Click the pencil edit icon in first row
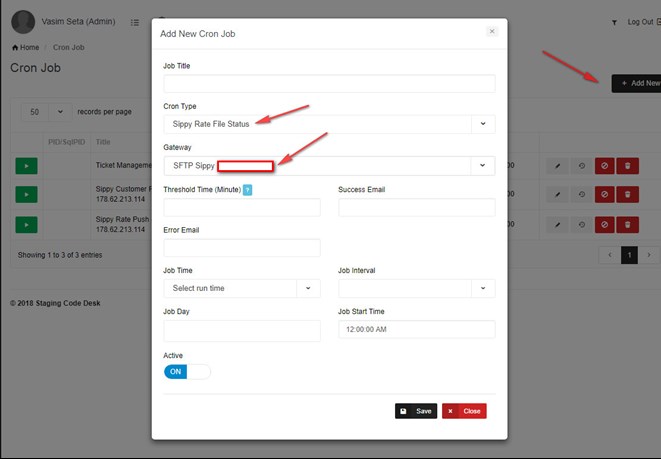This screenshot has height=459, width=661. pyautogui.click(x=558, y=165)
